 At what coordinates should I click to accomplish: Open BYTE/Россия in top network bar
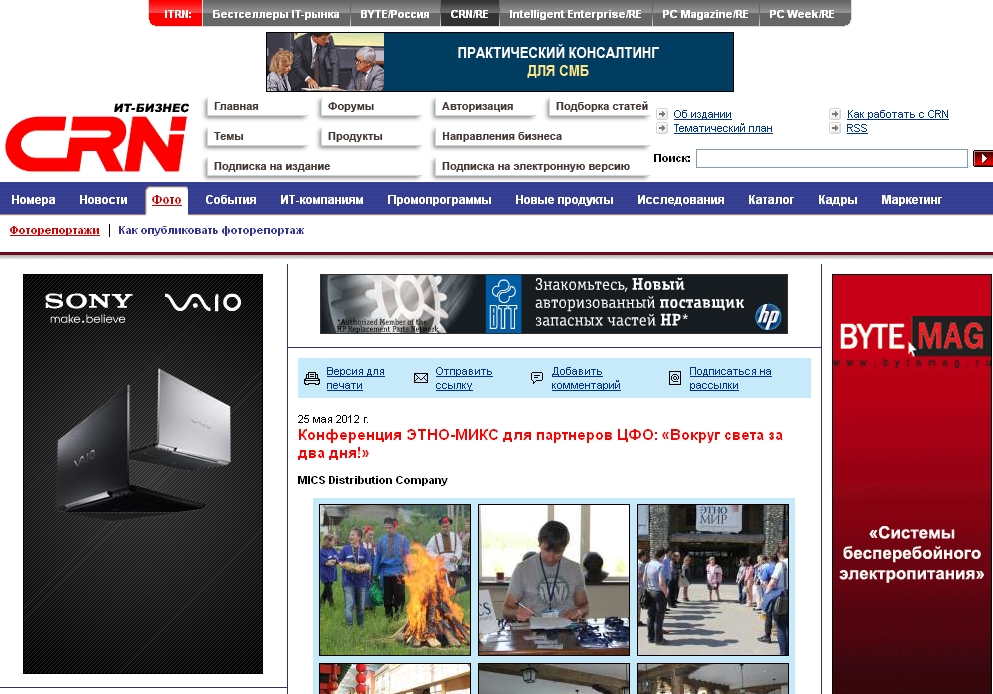tap(395, 14)
